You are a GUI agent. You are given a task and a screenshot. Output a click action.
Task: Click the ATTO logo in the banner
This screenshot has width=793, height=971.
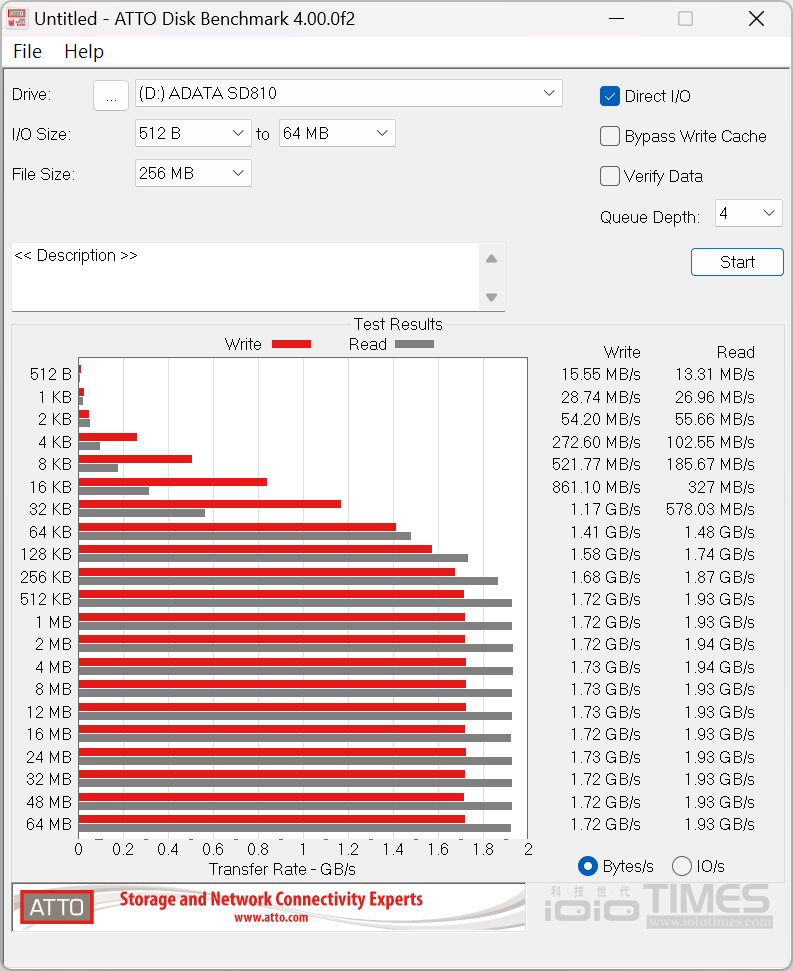(57, 907)
